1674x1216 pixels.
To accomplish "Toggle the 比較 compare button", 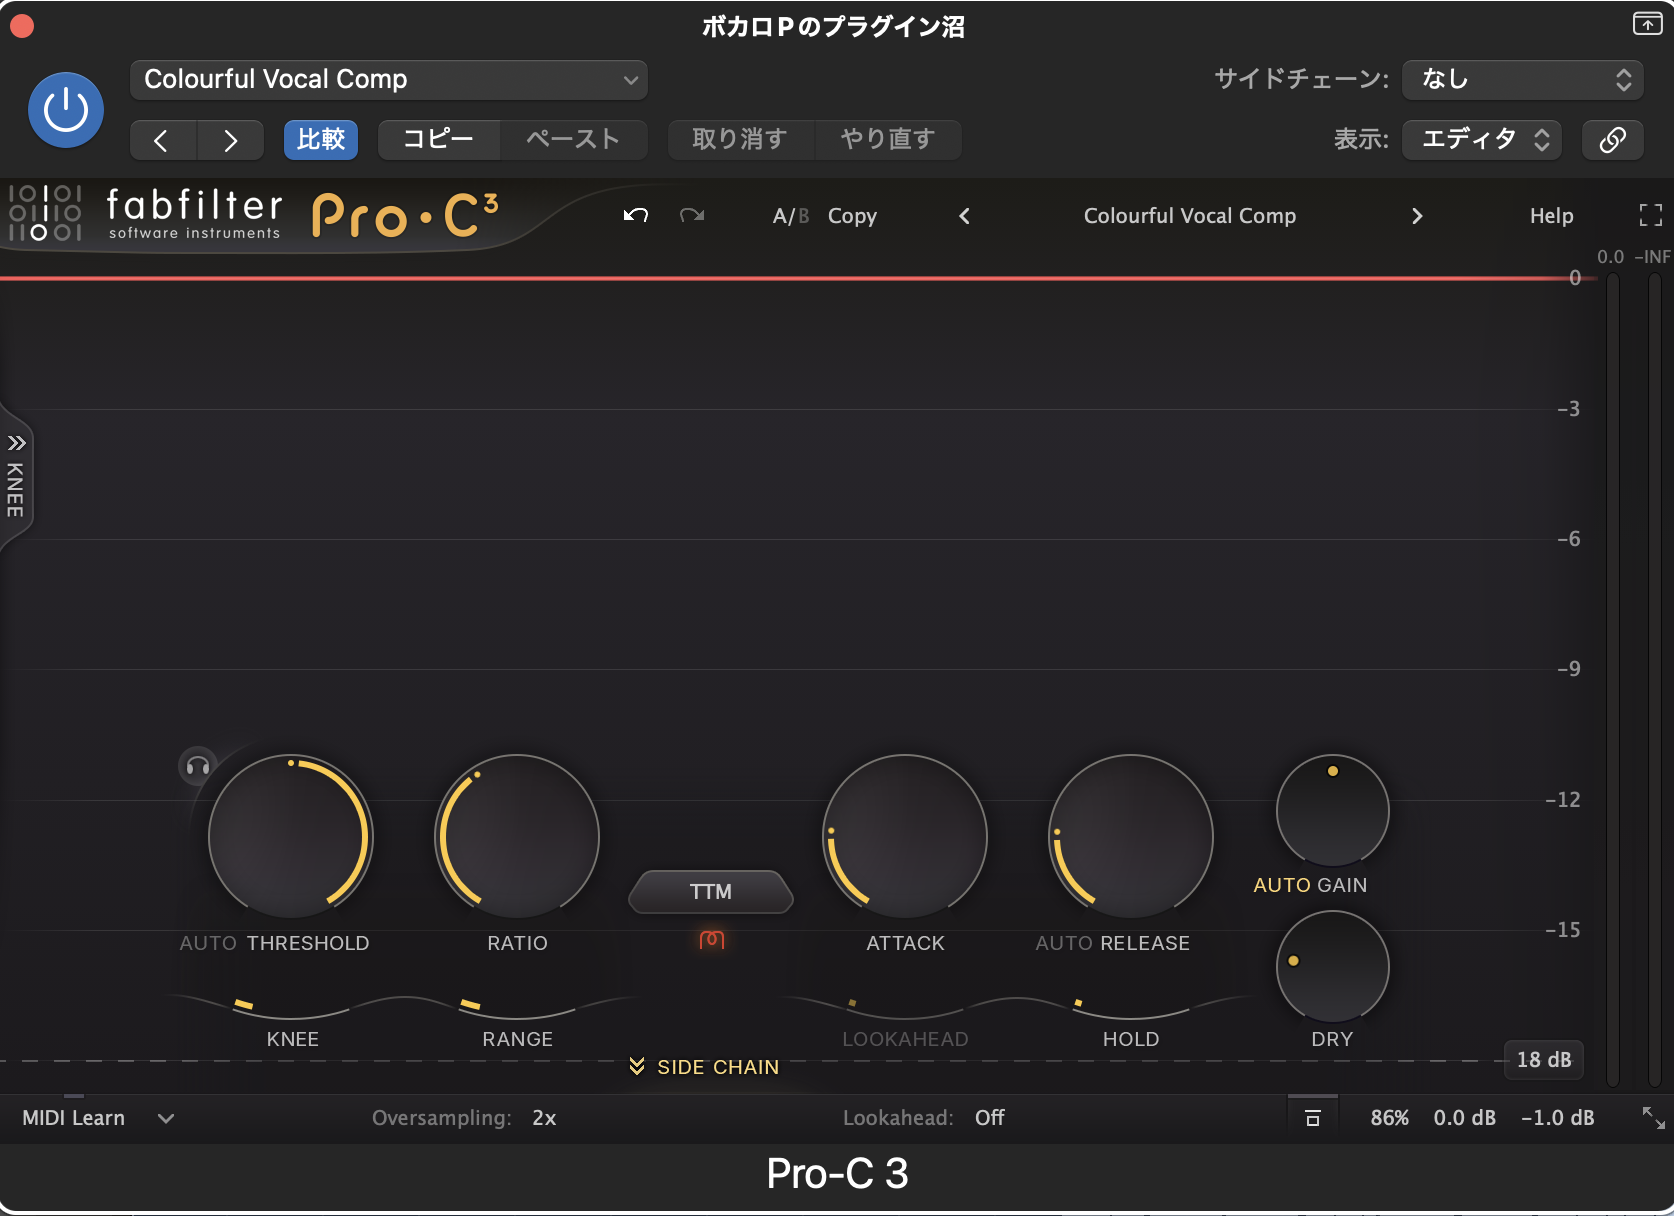I will pos(321,140).
